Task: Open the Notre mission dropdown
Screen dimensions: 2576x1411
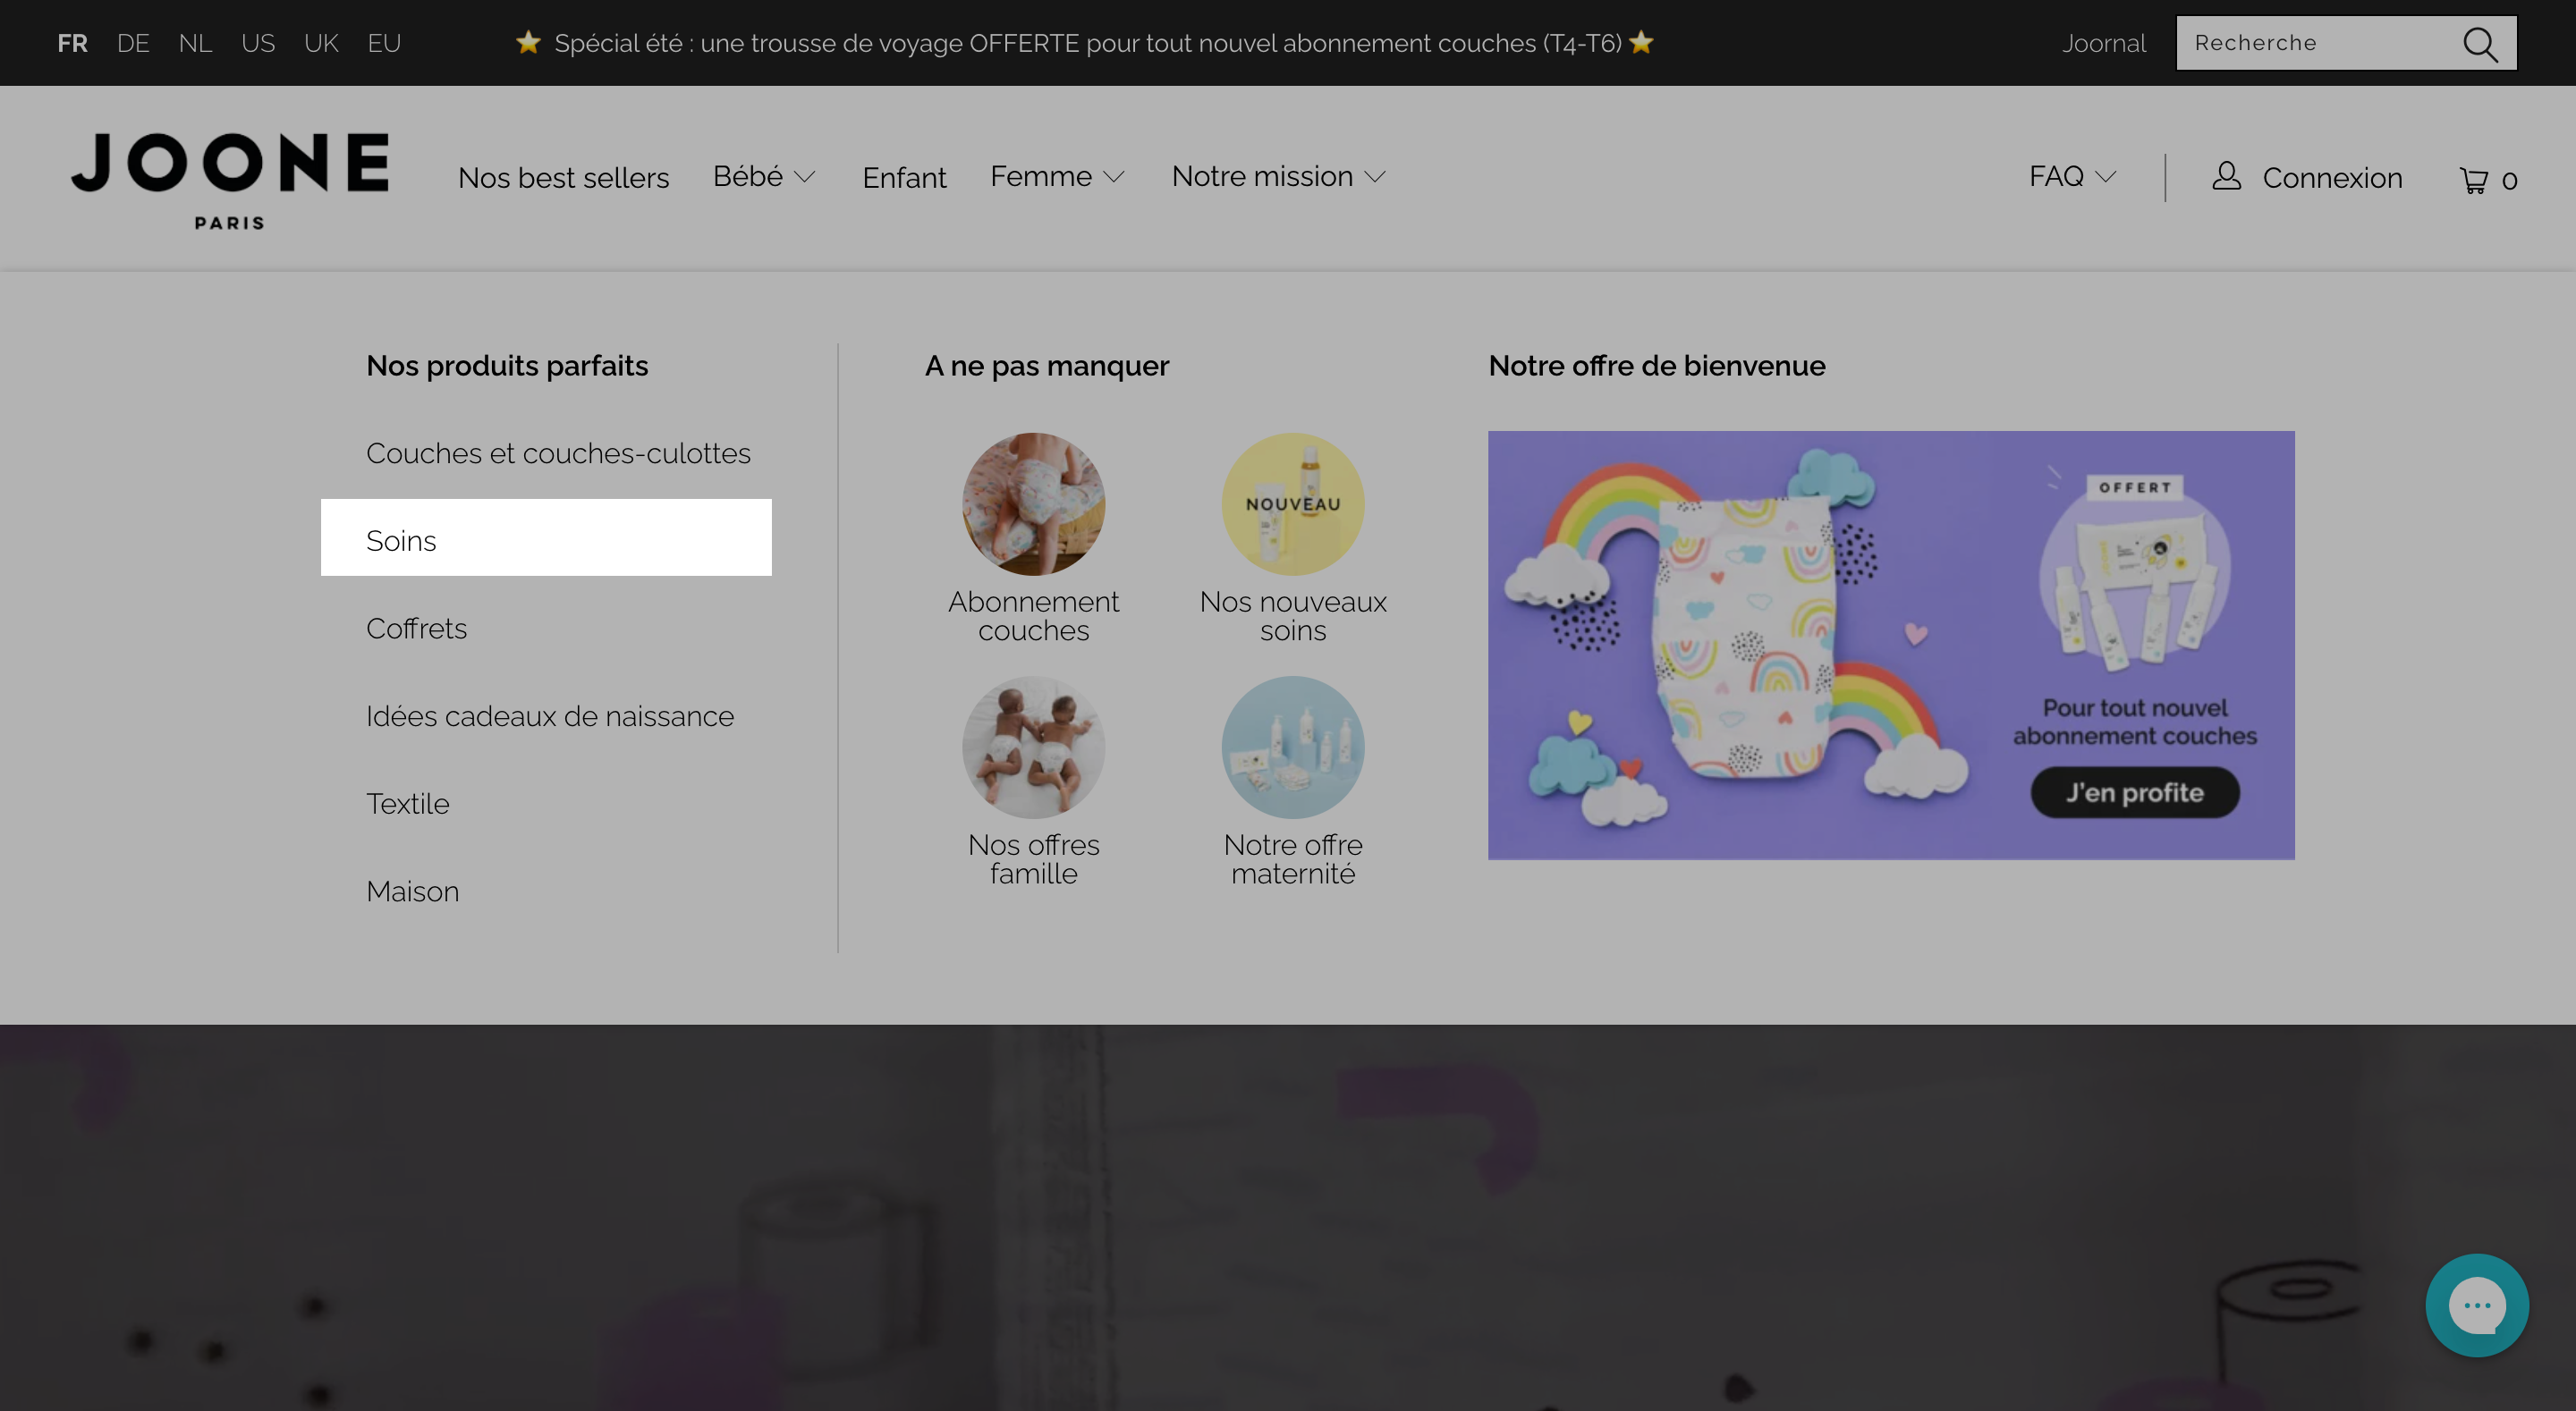Action: [1278, 176]
